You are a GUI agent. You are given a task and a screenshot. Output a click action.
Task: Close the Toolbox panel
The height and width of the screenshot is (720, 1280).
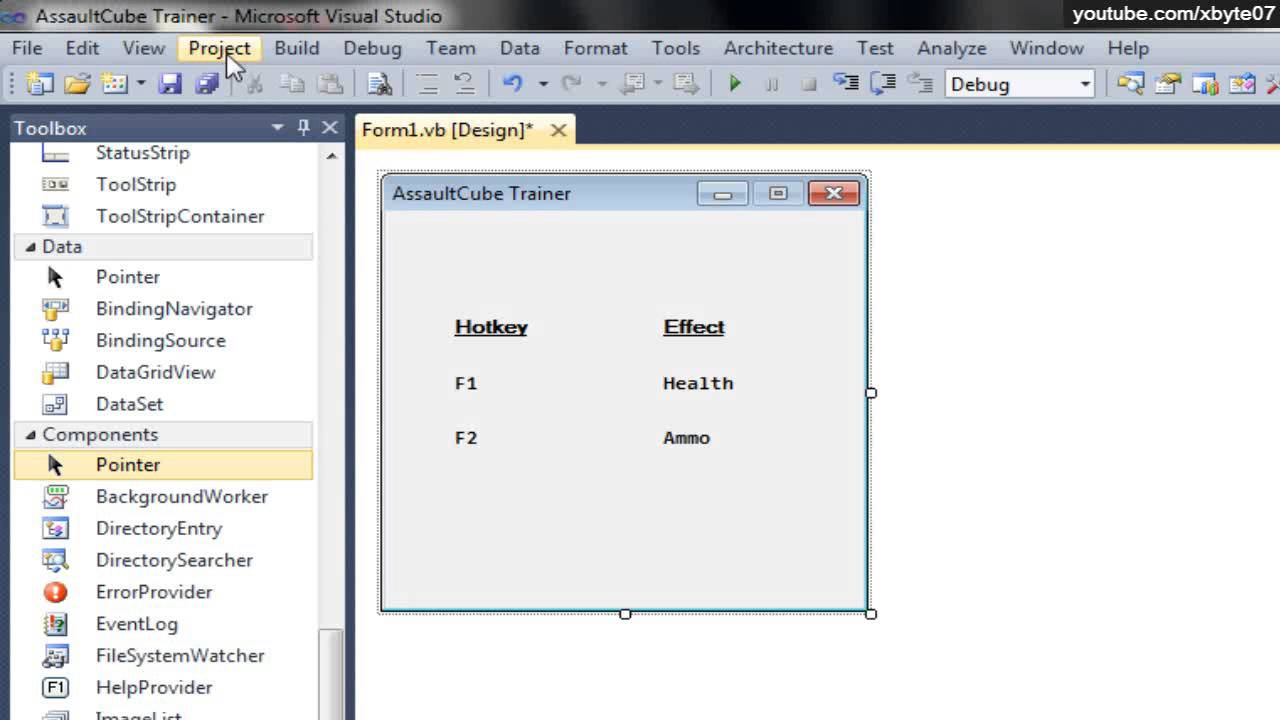[330, 128]
